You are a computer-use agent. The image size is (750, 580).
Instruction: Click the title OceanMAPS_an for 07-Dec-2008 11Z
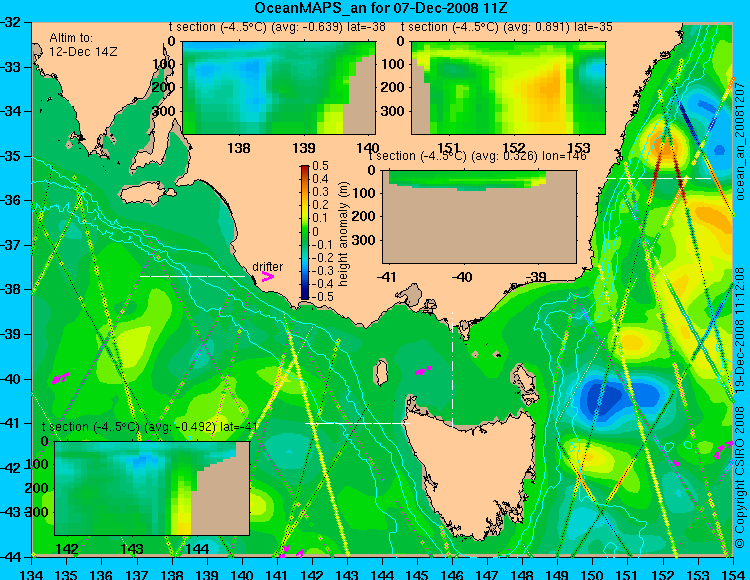380,8
